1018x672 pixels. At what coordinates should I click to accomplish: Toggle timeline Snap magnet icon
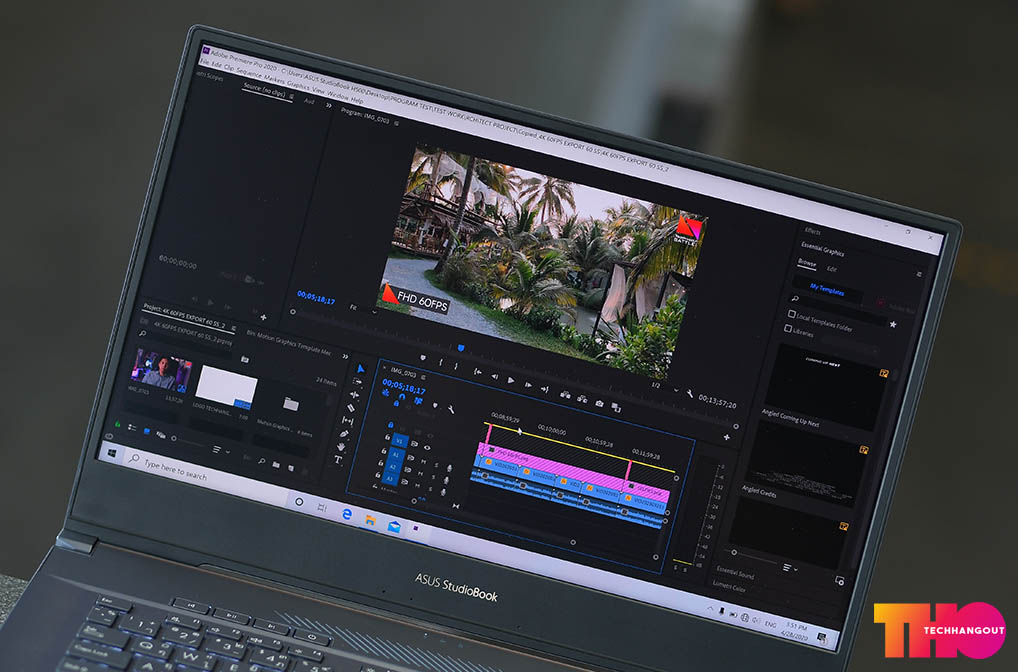tap(401, 397)
